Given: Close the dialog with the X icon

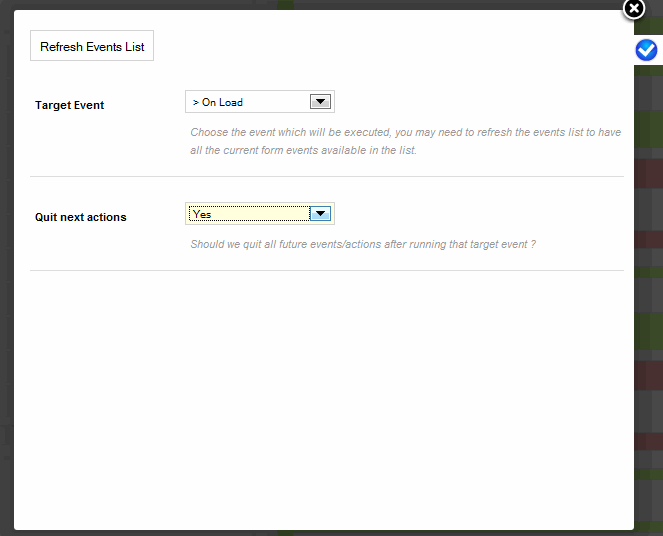Looking at the screenshot, I should 634,8.
